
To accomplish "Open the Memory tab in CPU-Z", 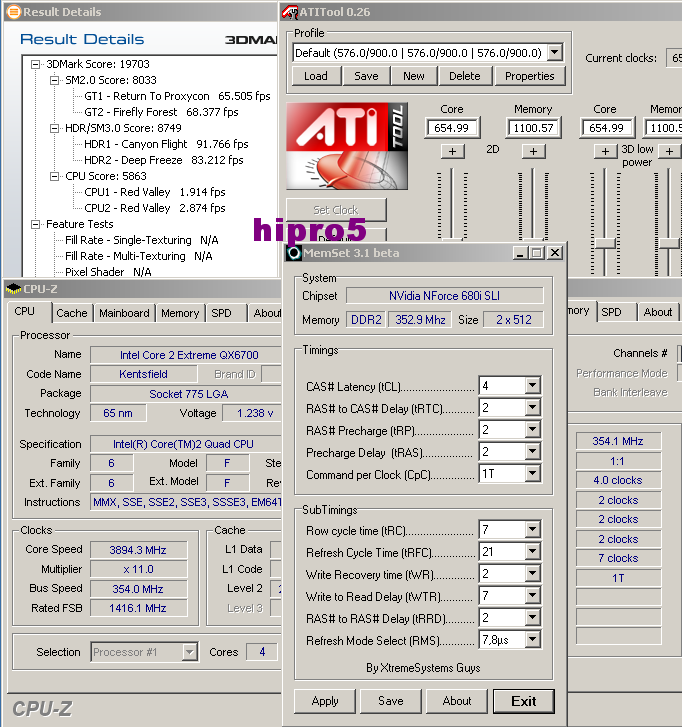I will coord(180,313).
